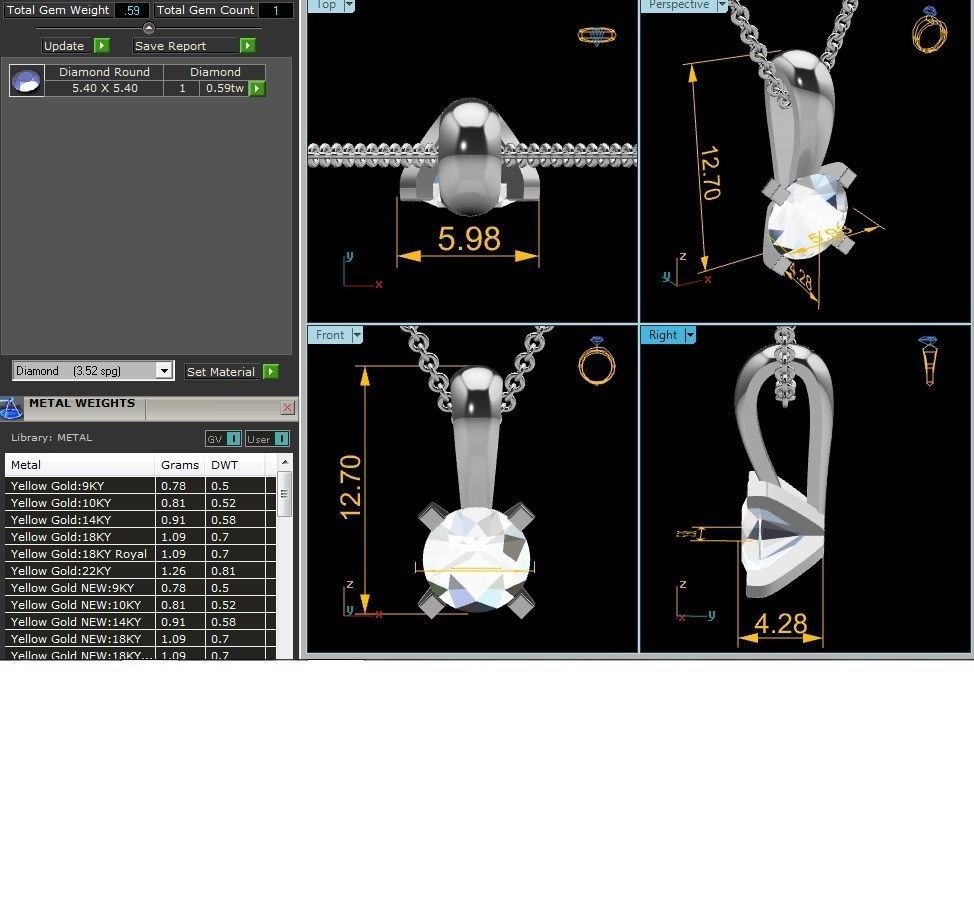Click the ring orientation icon in Perspective view
Screen dimensions: 974x918
pos(929,29)
